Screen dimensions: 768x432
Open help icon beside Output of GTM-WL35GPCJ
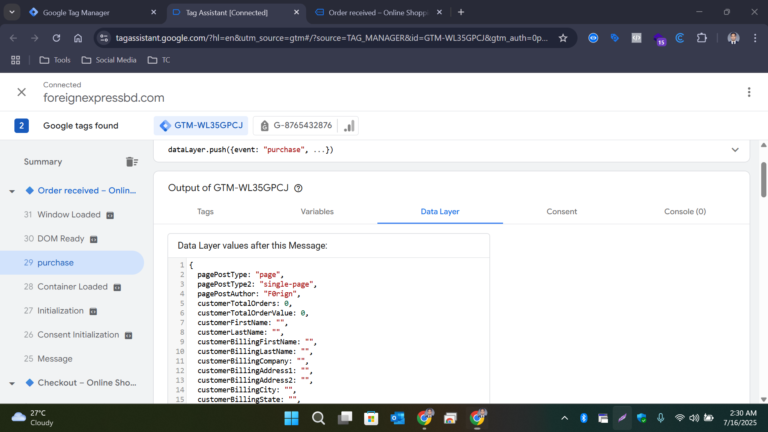point(298,188)
